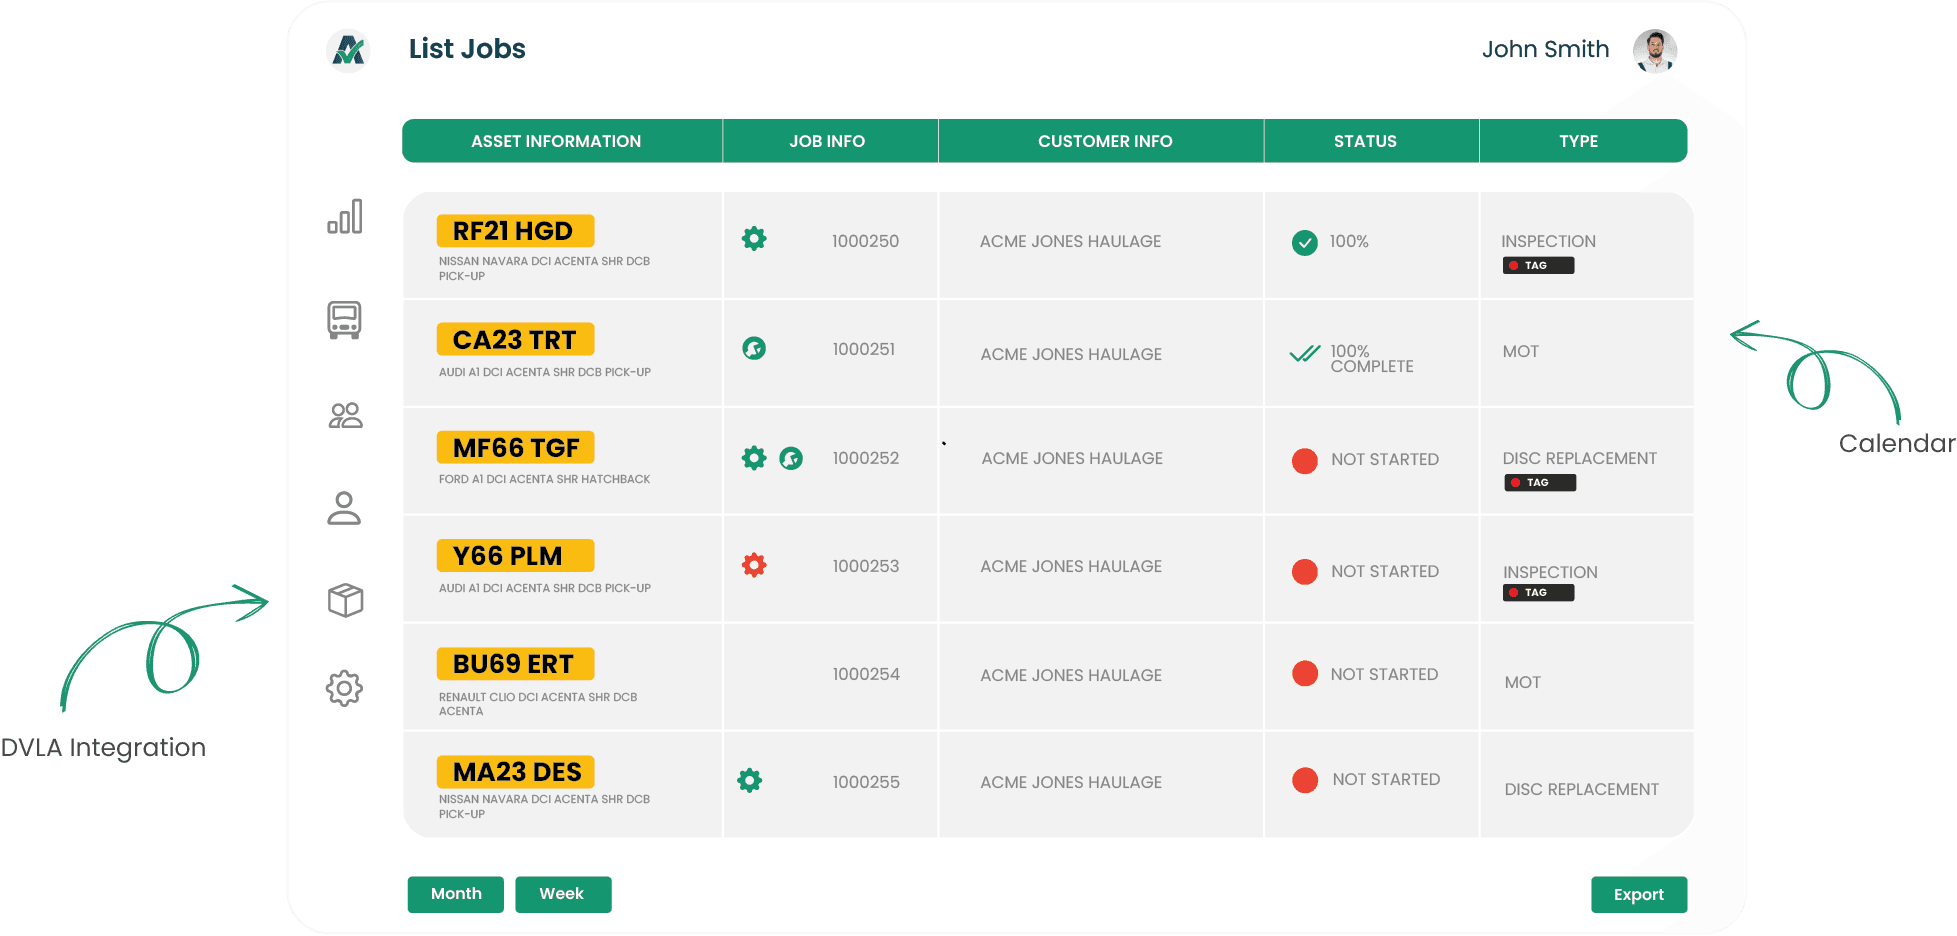Click NOT STARTED status for job 1000252
Viewport: 1957px width, 936px height.
point(1385,459)
